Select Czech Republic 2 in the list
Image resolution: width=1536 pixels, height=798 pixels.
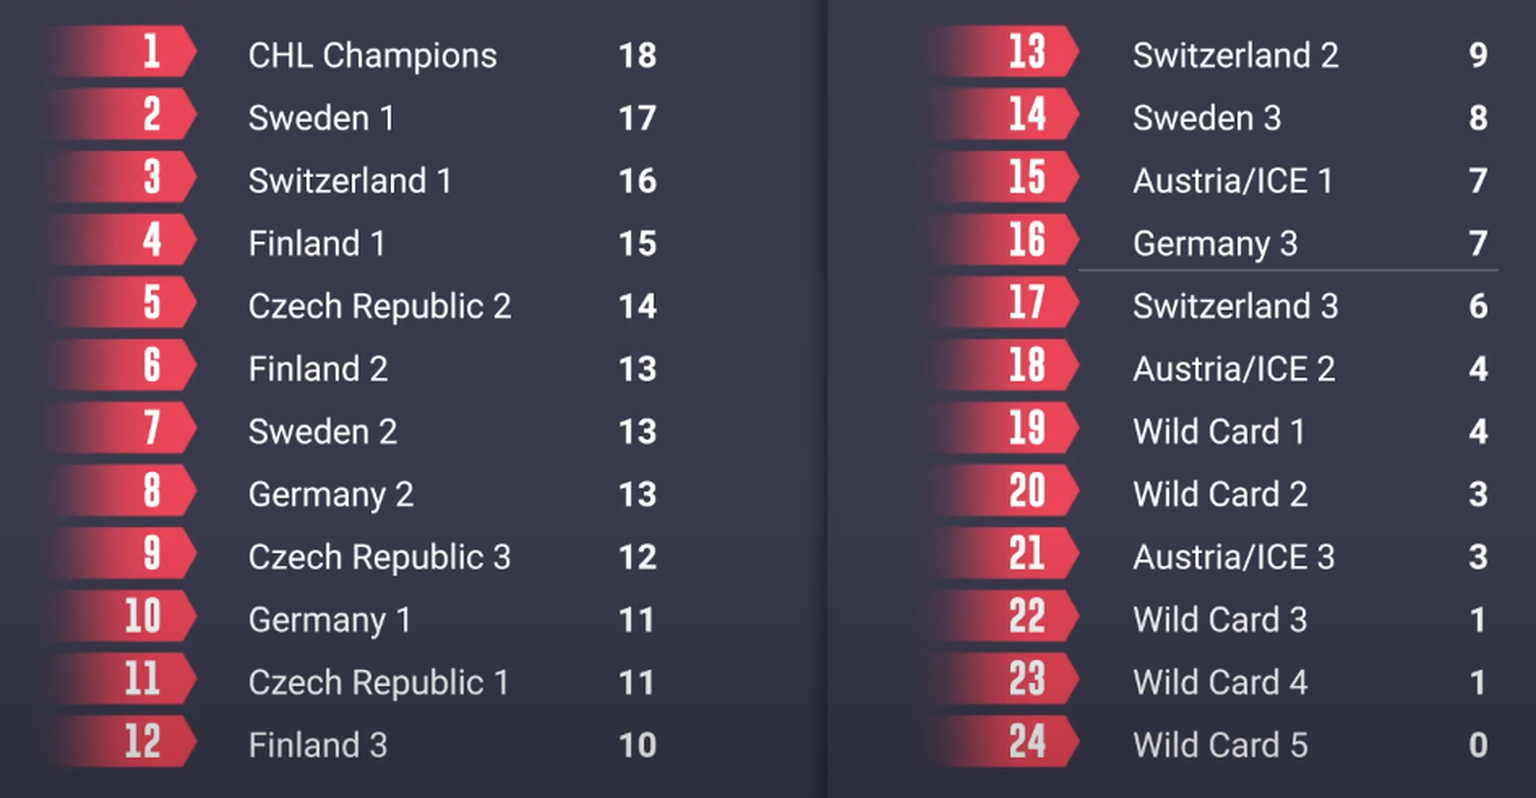point(379,306)
